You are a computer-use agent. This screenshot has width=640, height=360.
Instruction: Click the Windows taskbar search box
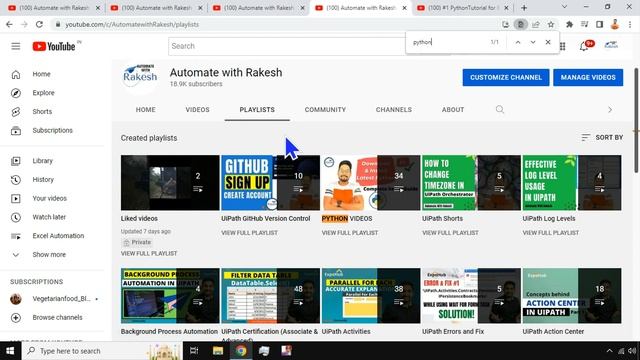103,351
